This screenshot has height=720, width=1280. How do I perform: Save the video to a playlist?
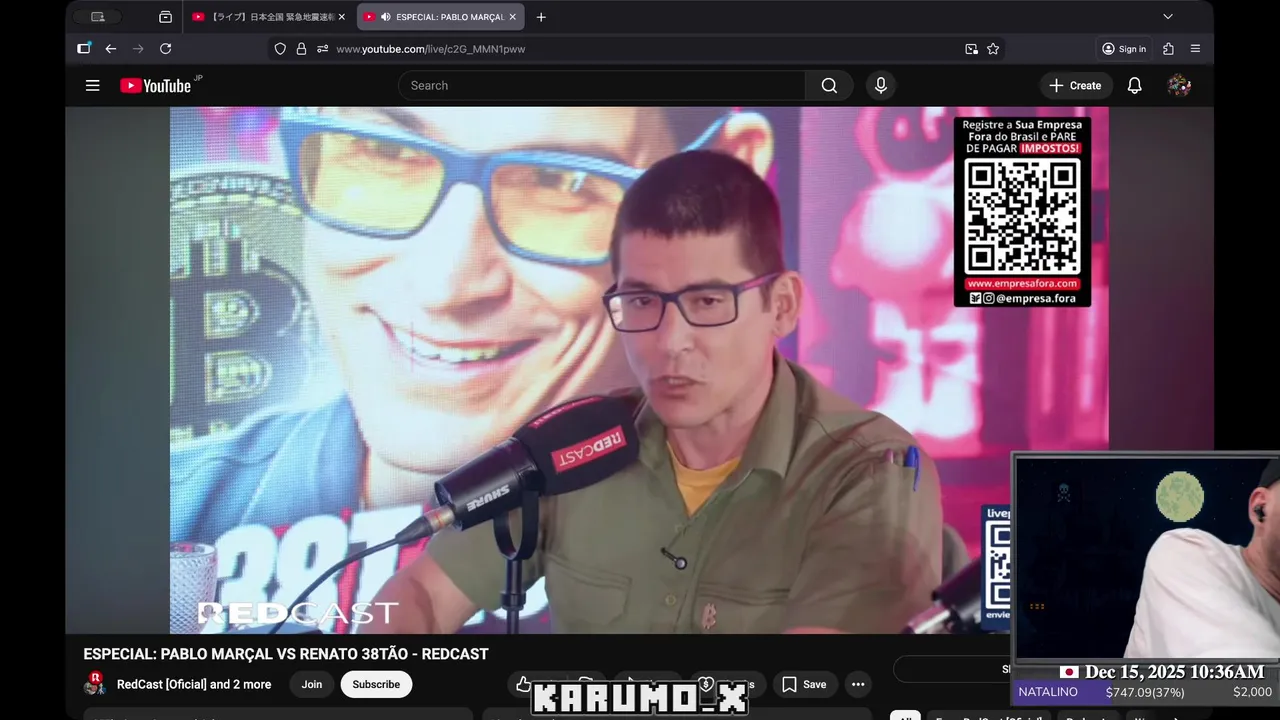[x=804, y=684]
